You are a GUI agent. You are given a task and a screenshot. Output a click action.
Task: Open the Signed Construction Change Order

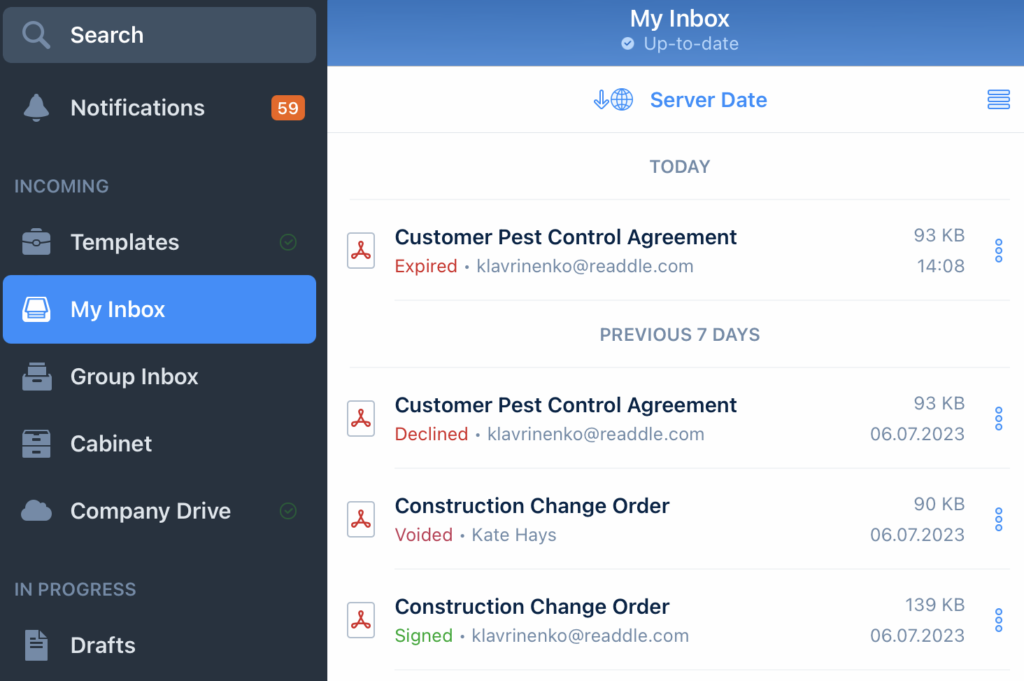[532, 607]
